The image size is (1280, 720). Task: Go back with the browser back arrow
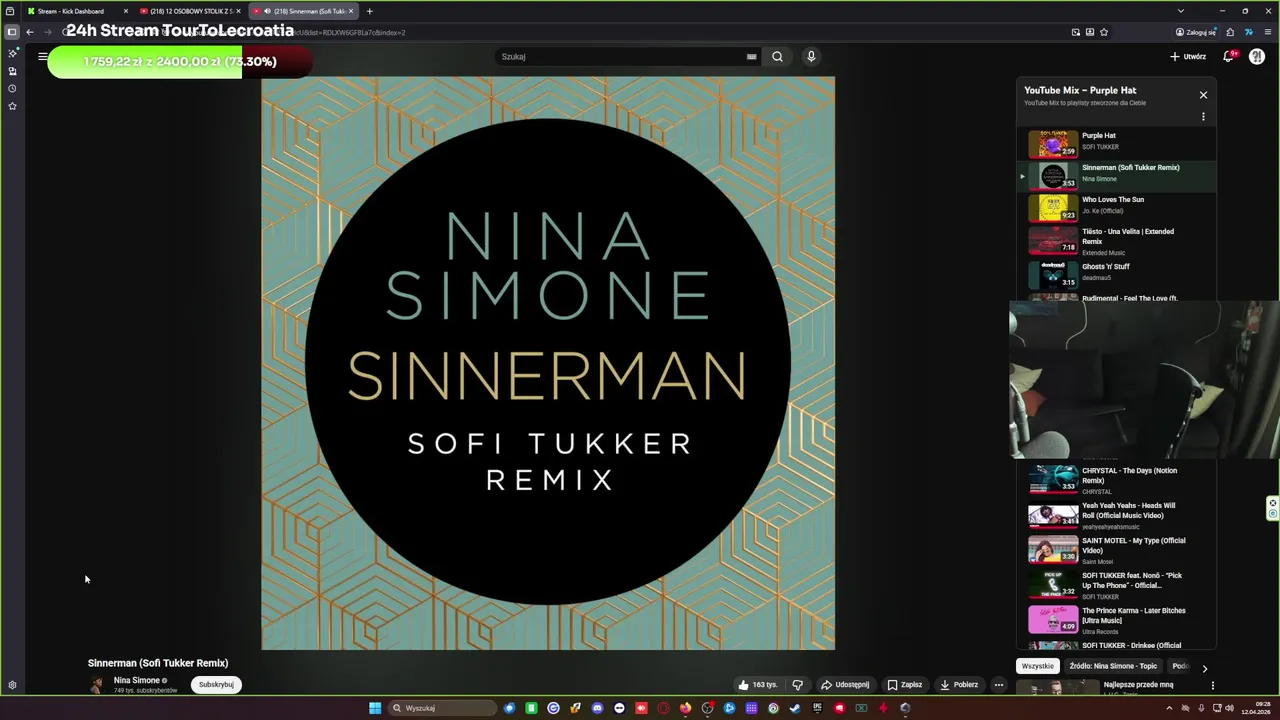30,32
